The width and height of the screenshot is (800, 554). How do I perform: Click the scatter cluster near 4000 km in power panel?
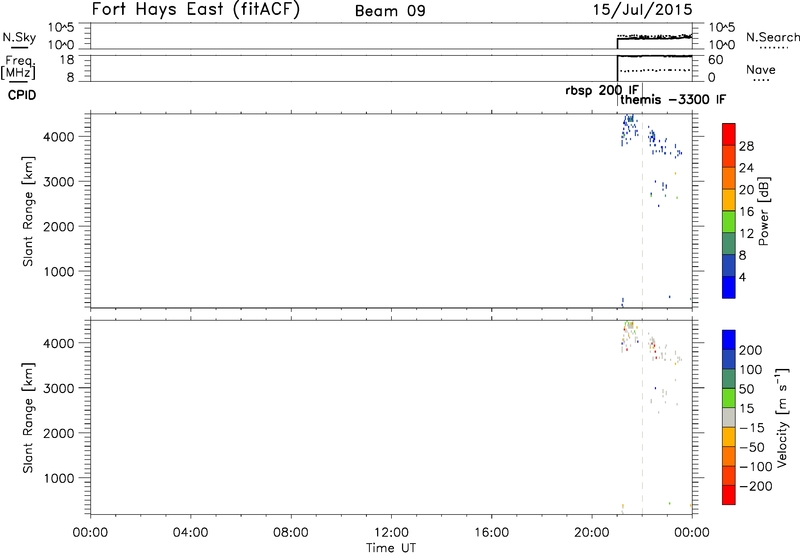[629, 130]
